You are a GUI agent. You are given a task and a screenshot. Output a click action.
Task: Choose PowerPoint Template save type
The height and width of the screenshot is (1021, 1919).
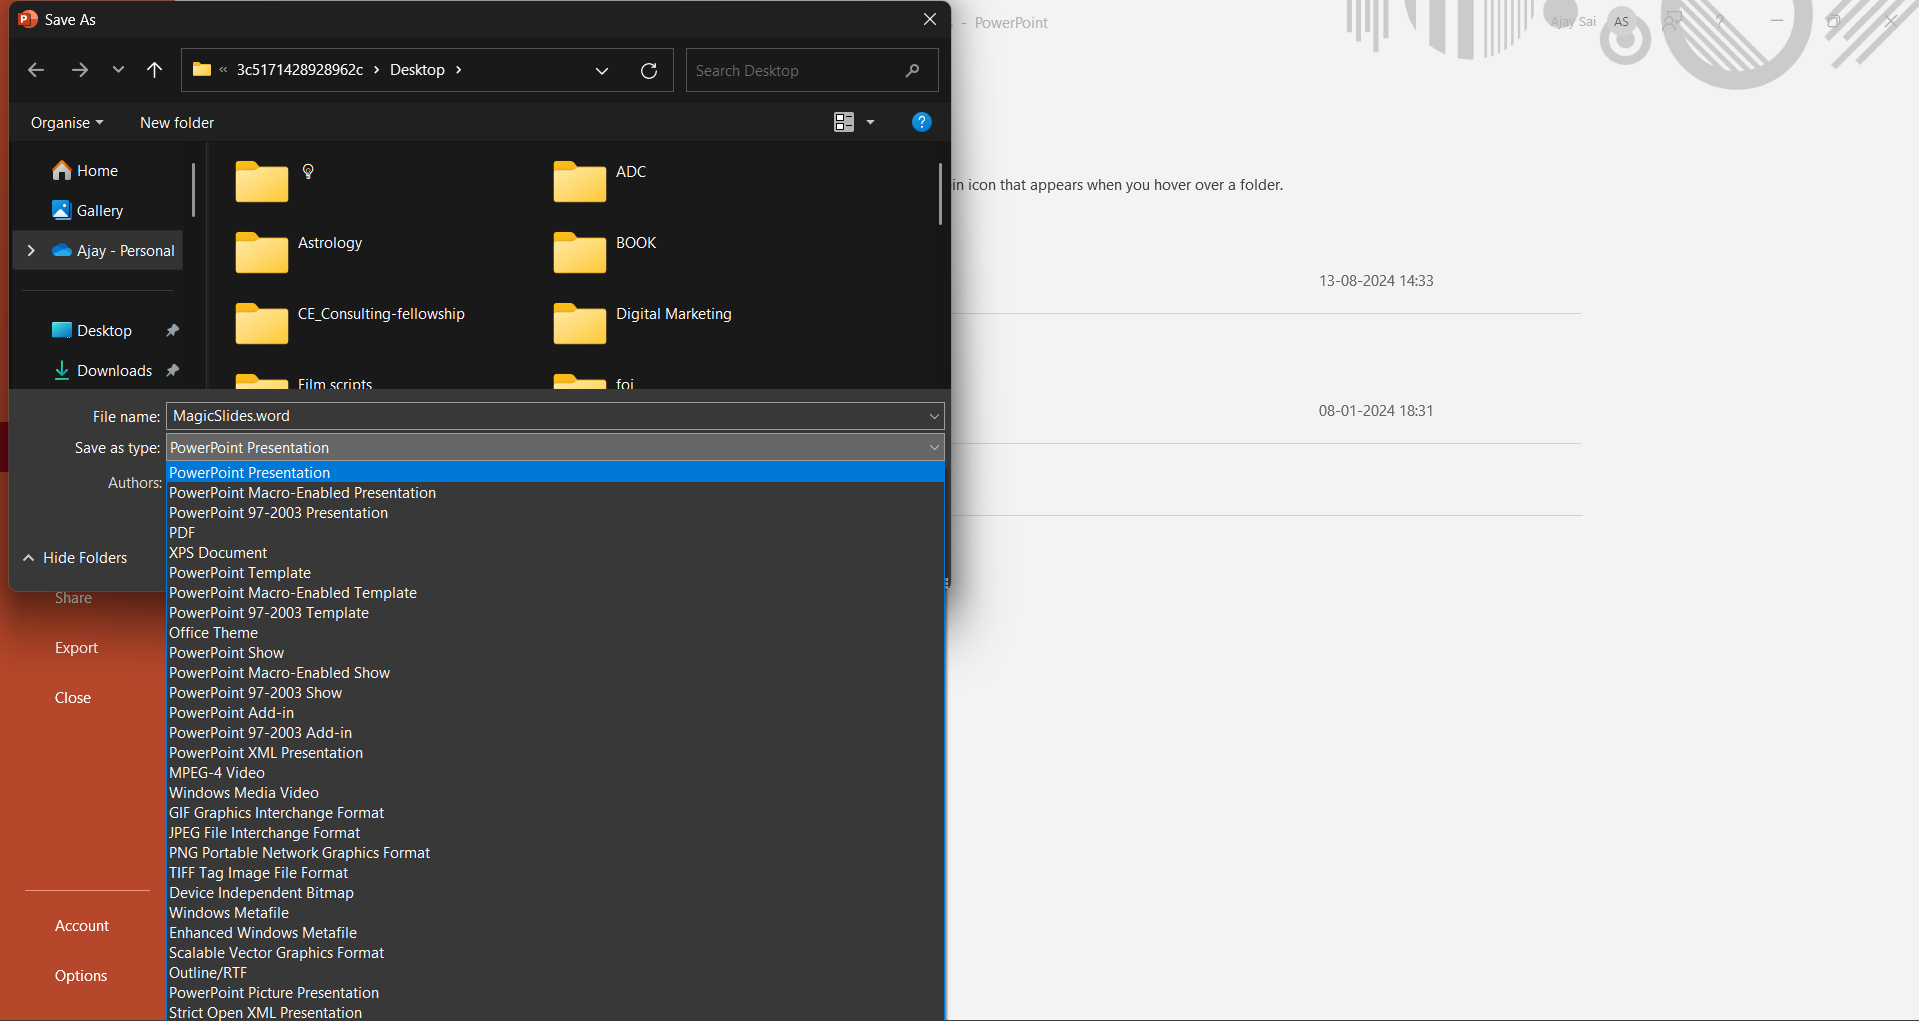pyautogui.click(x=555, y=573)
